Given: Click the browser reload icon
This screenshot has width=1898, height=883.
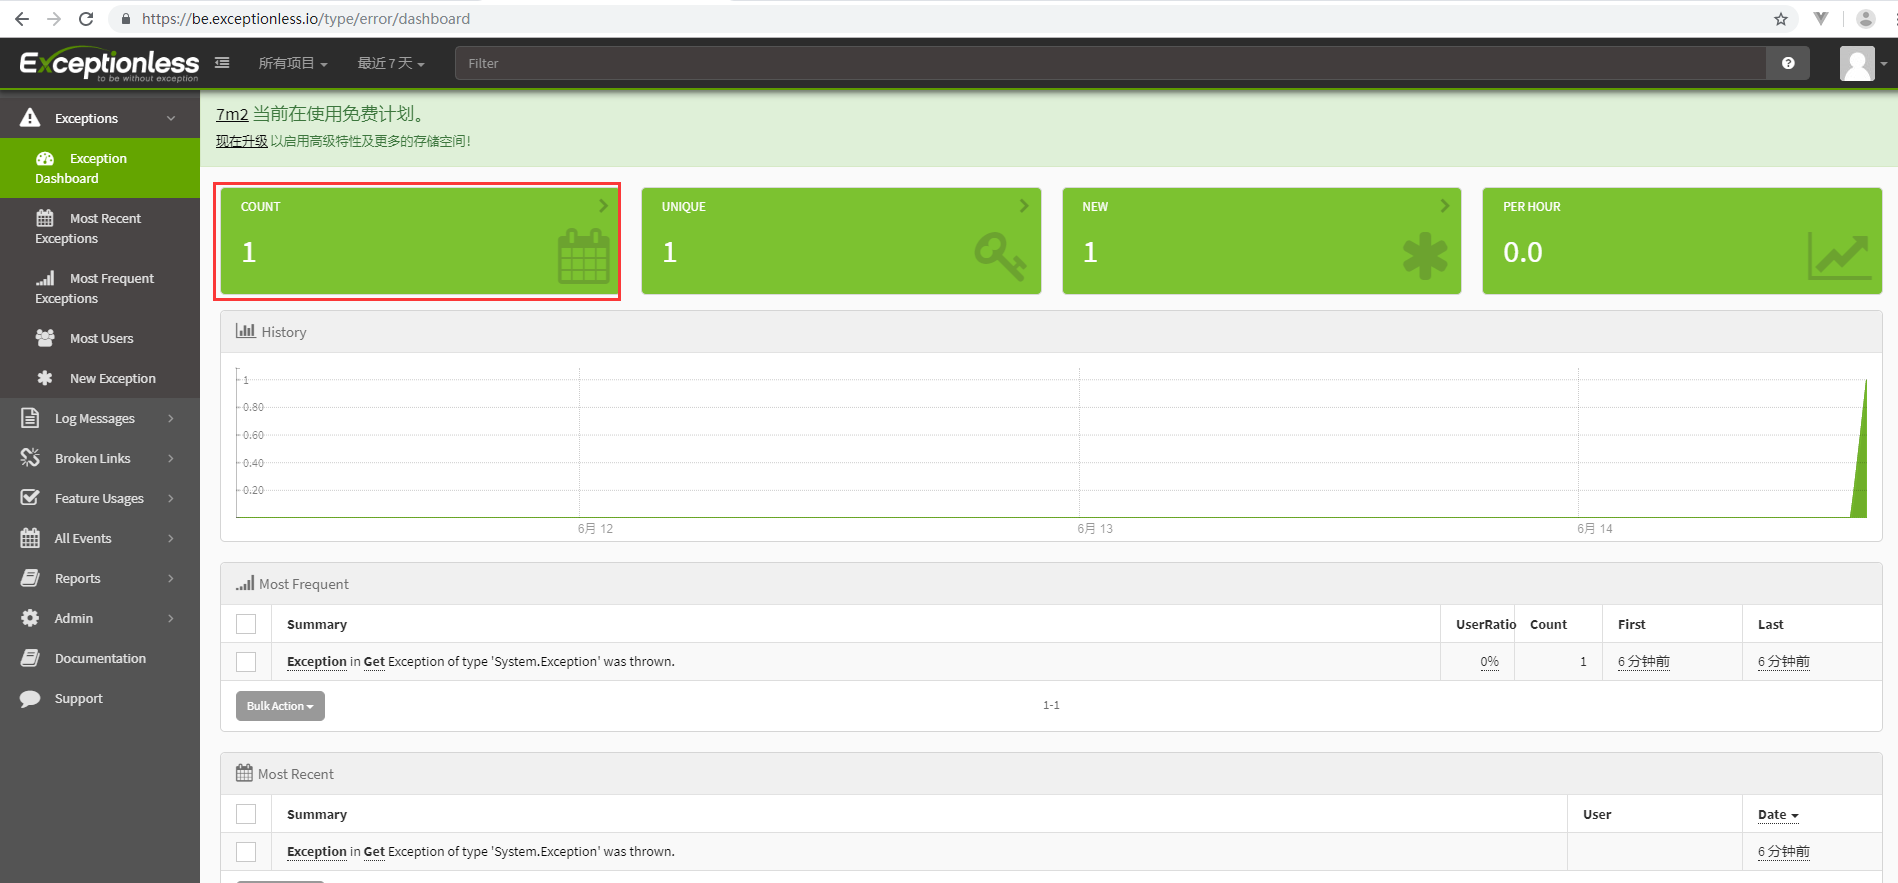Looking at the screenshot, I should [86, 19].
